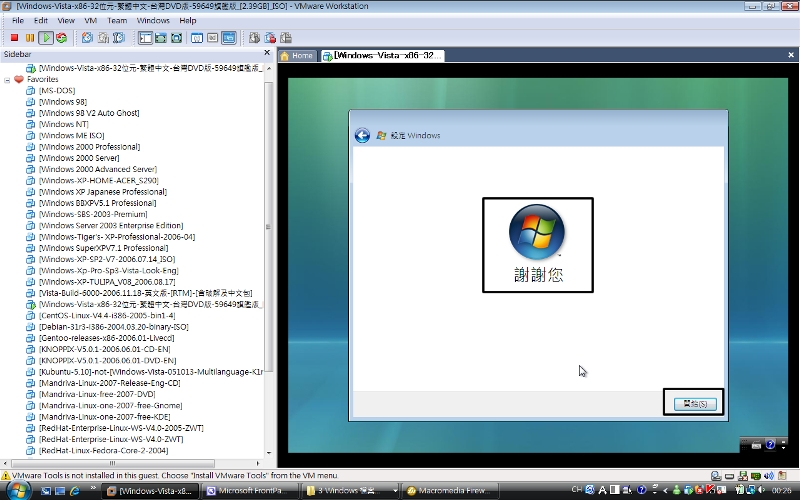
Task: Select [Windows 98 V2 Auto Ghost] entry
Action: tap(89, 113)
